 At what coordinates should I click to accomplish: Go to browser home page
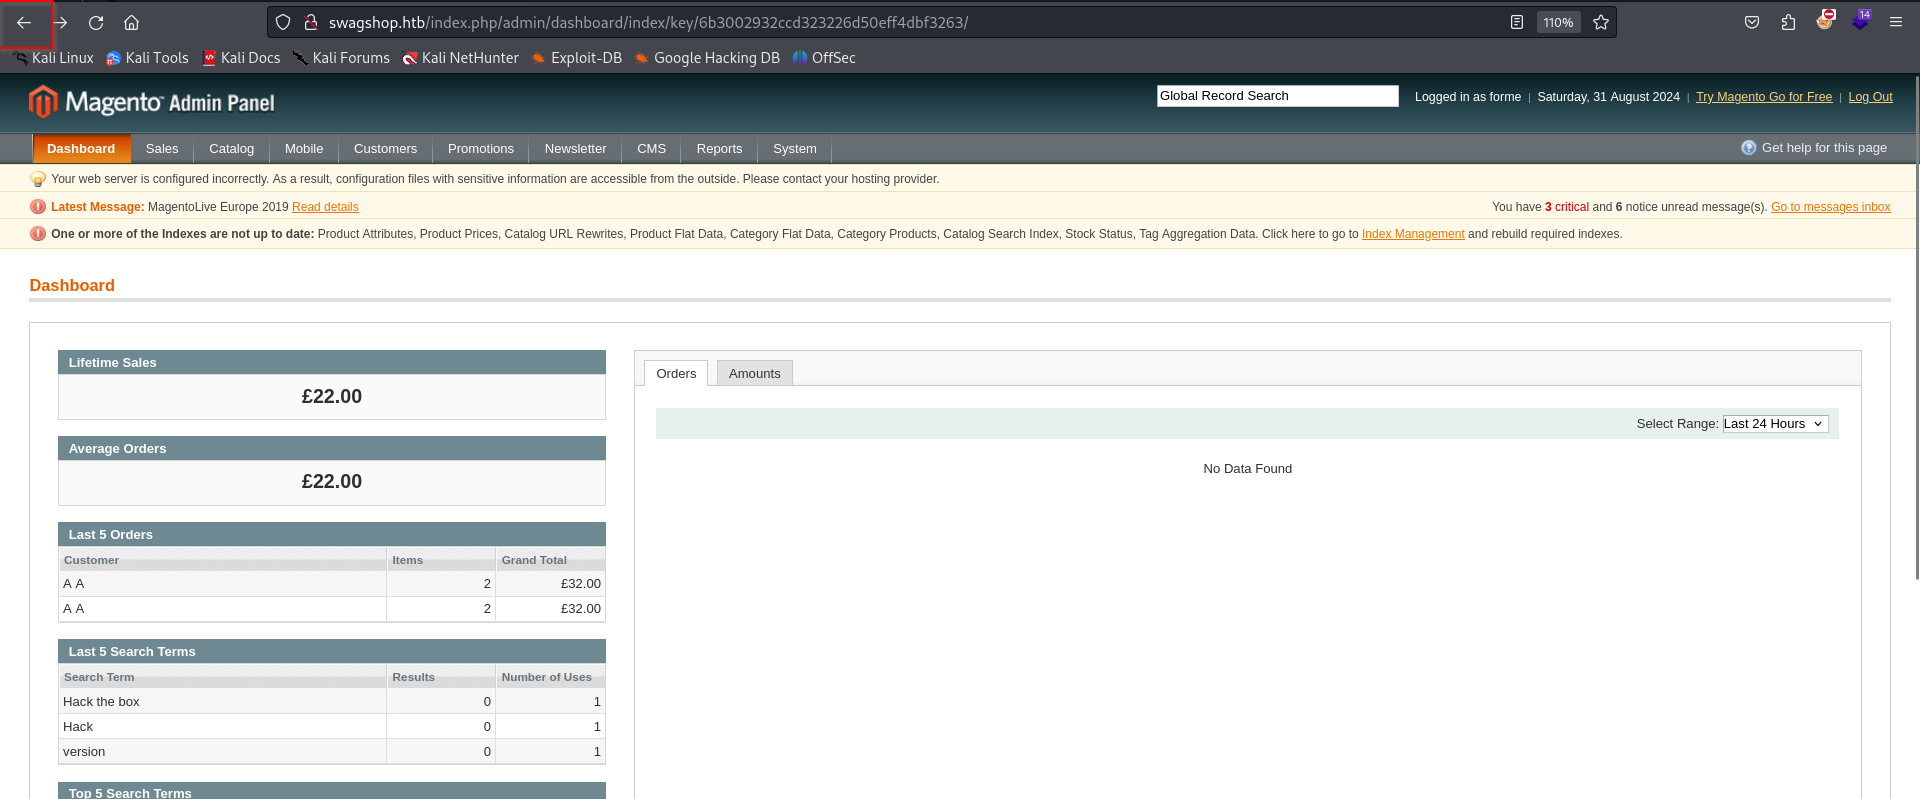pos(131,22)
